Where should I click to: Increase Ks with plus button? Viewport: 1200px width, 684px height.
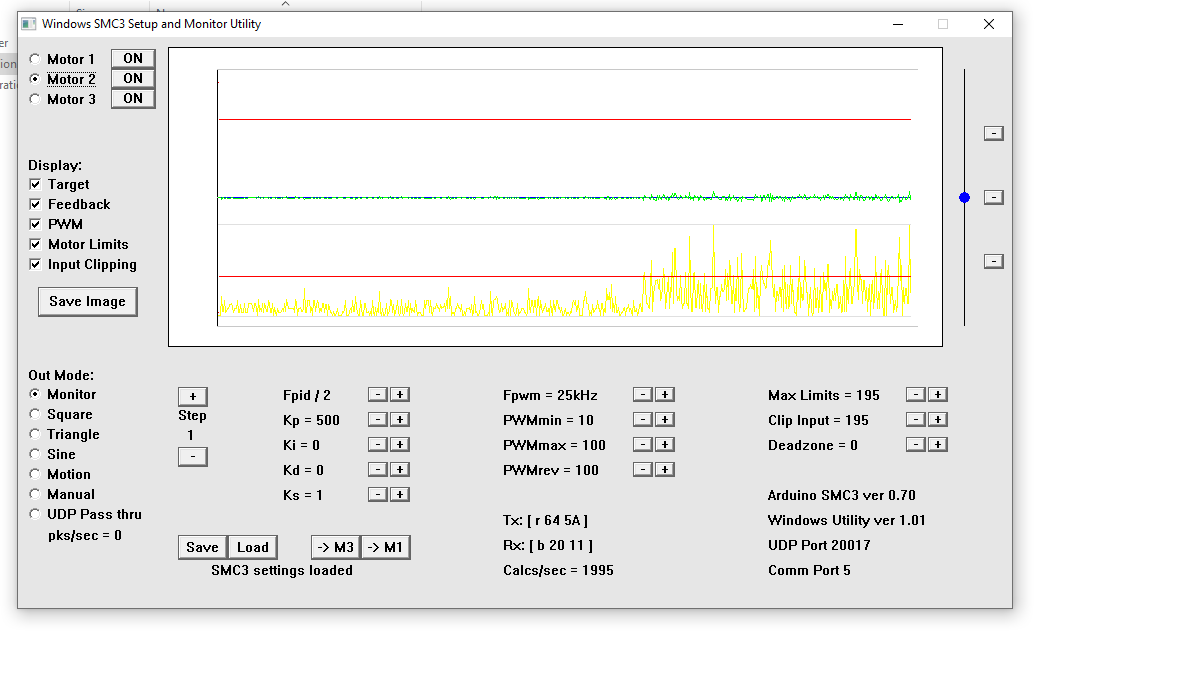399,494
